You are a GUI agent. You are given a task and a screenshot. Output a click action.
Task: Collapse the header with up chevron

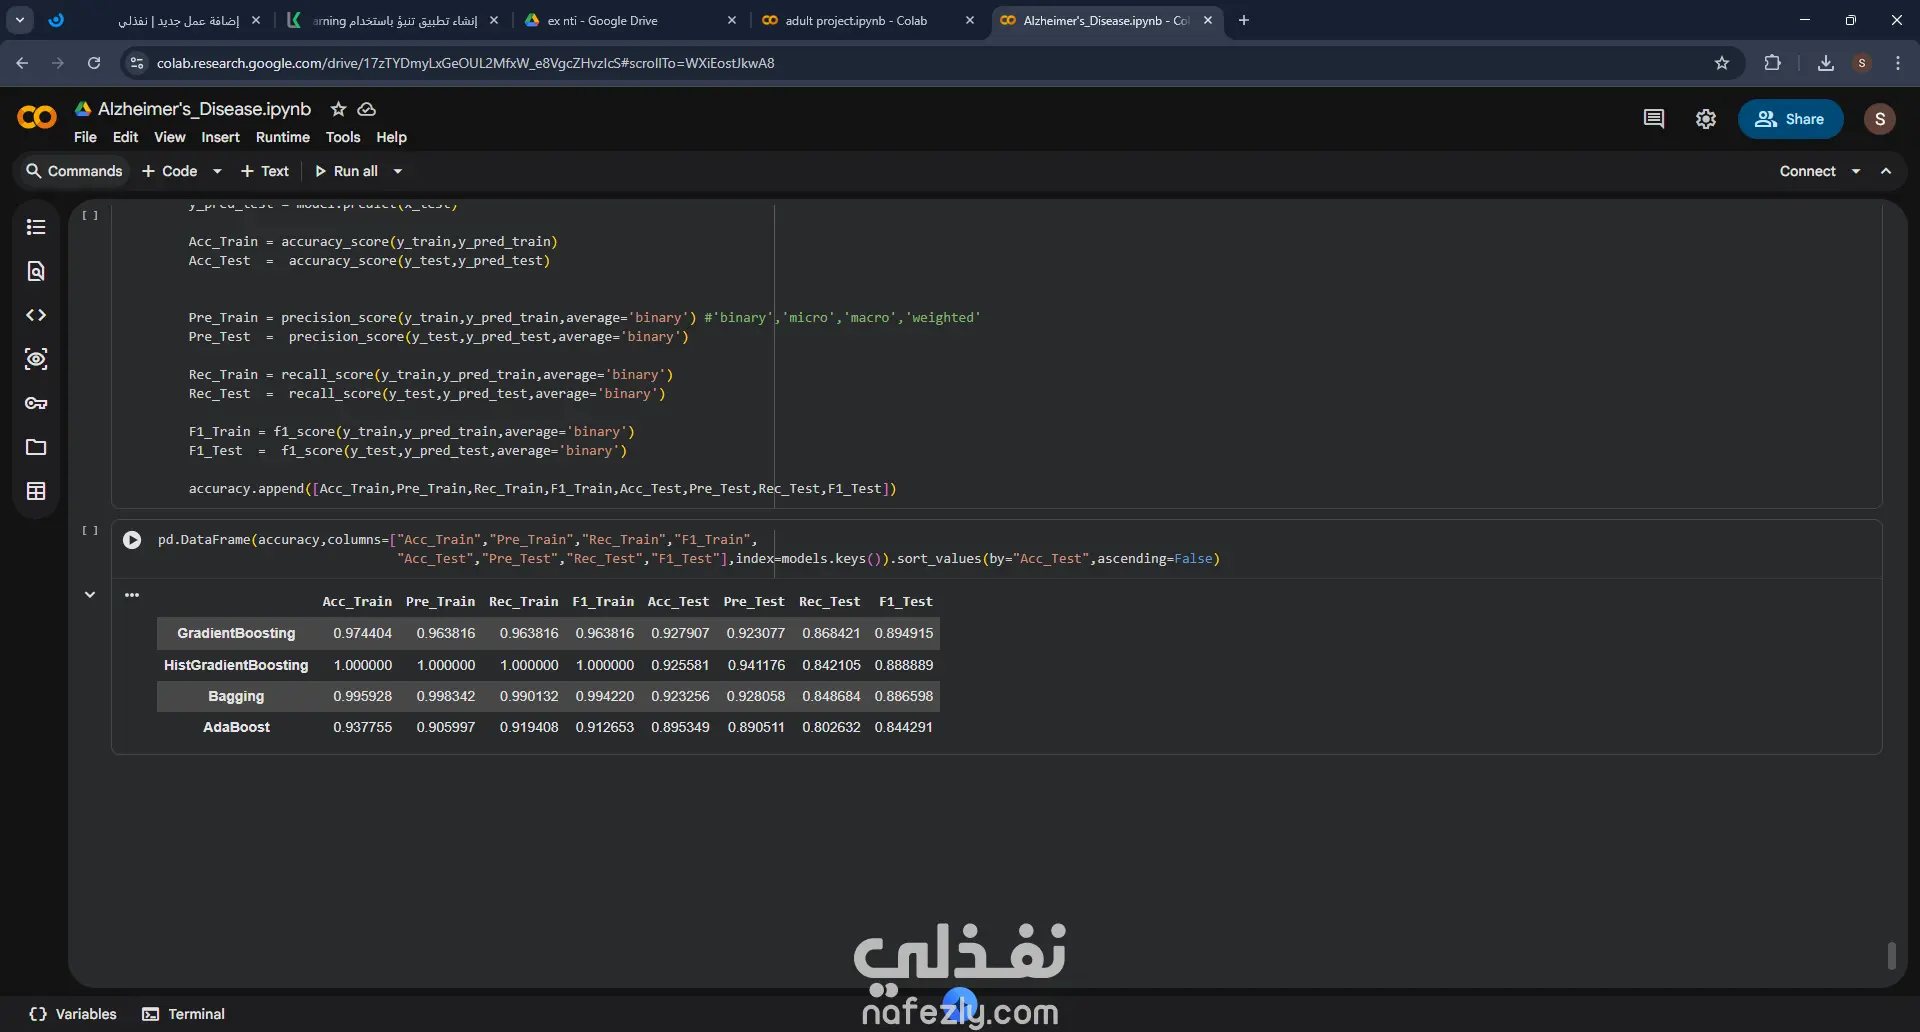click(x=1886, y=172)
